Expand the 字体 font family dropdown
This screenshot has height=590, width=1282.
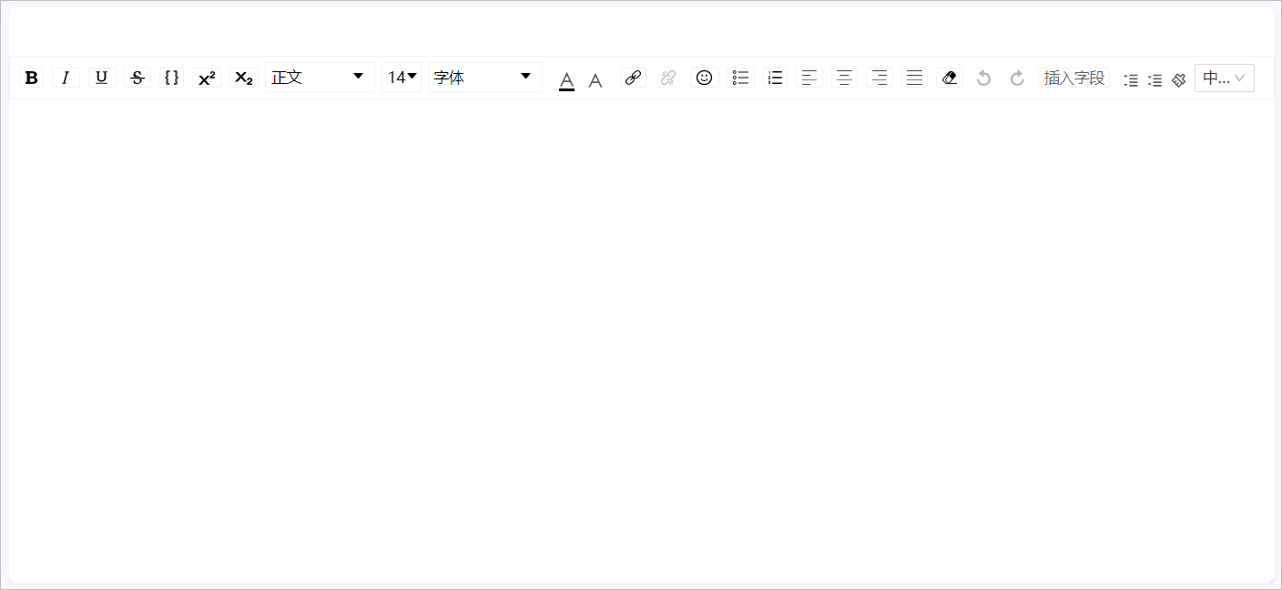pyautogui.click(x=484, y=78)
